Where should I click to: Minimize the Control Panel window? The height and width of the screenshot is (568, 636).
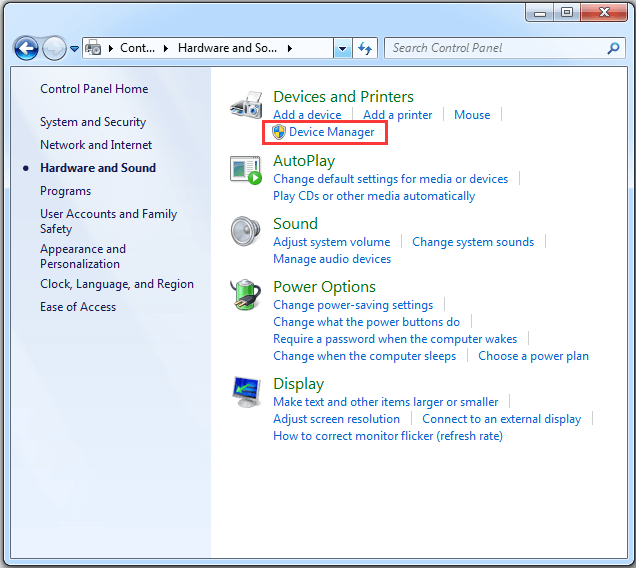[x=540, y=13]
